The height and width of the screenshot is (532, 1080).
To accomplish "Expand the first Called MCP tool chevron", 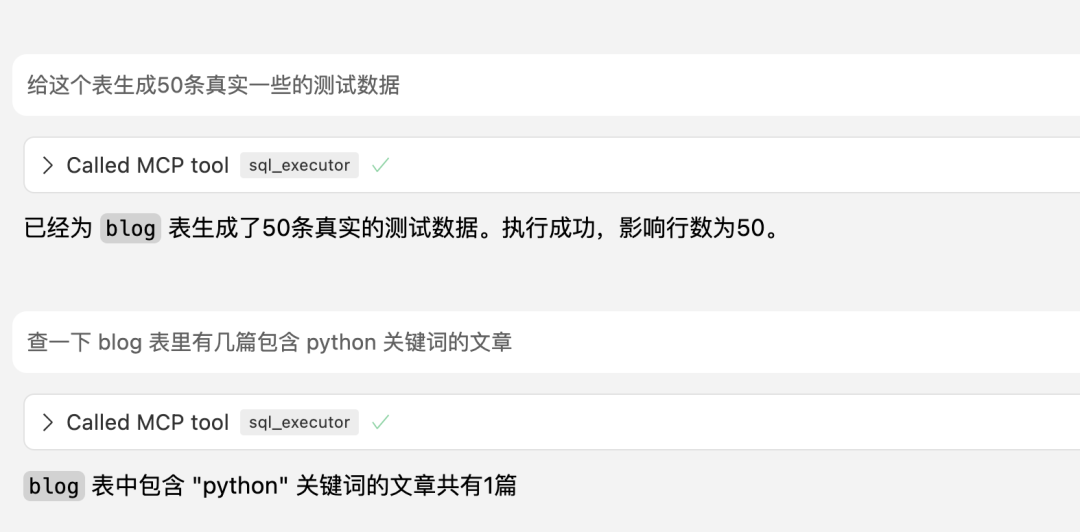I will click(47, 166).
